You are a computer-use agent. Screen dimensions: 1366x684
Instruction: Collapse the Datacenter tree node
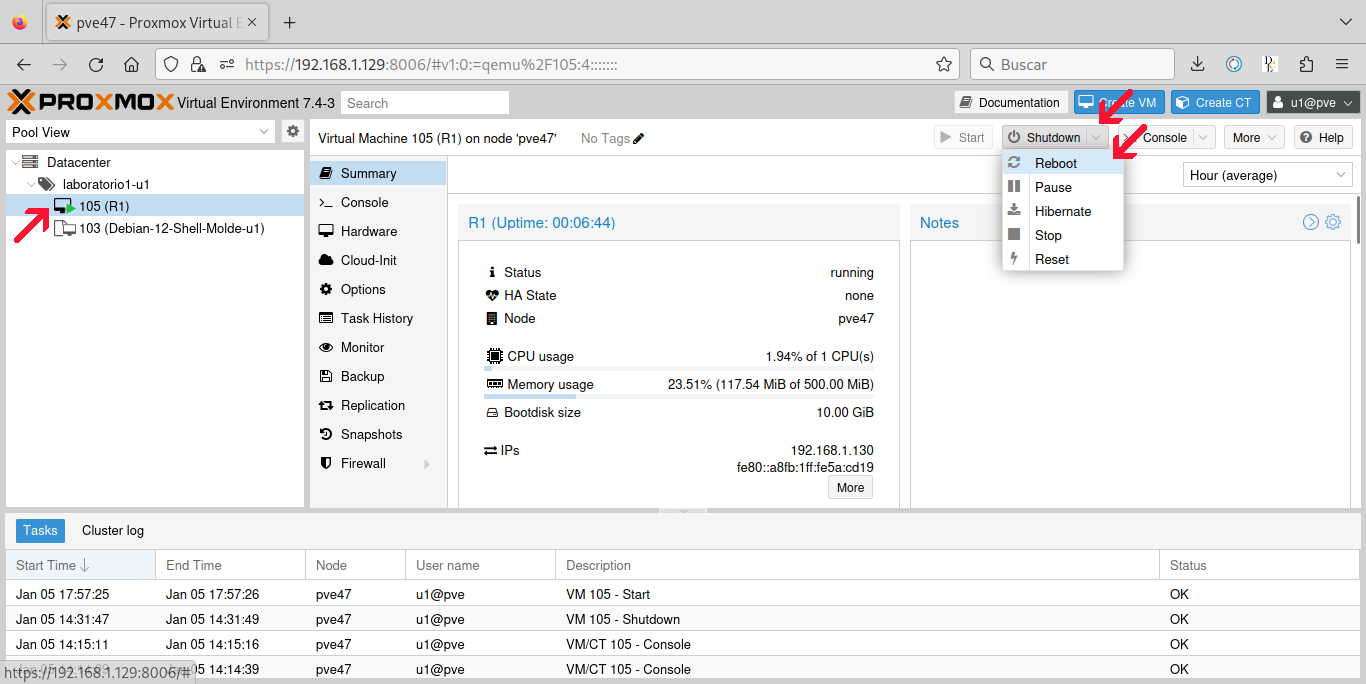pos(14,162)
